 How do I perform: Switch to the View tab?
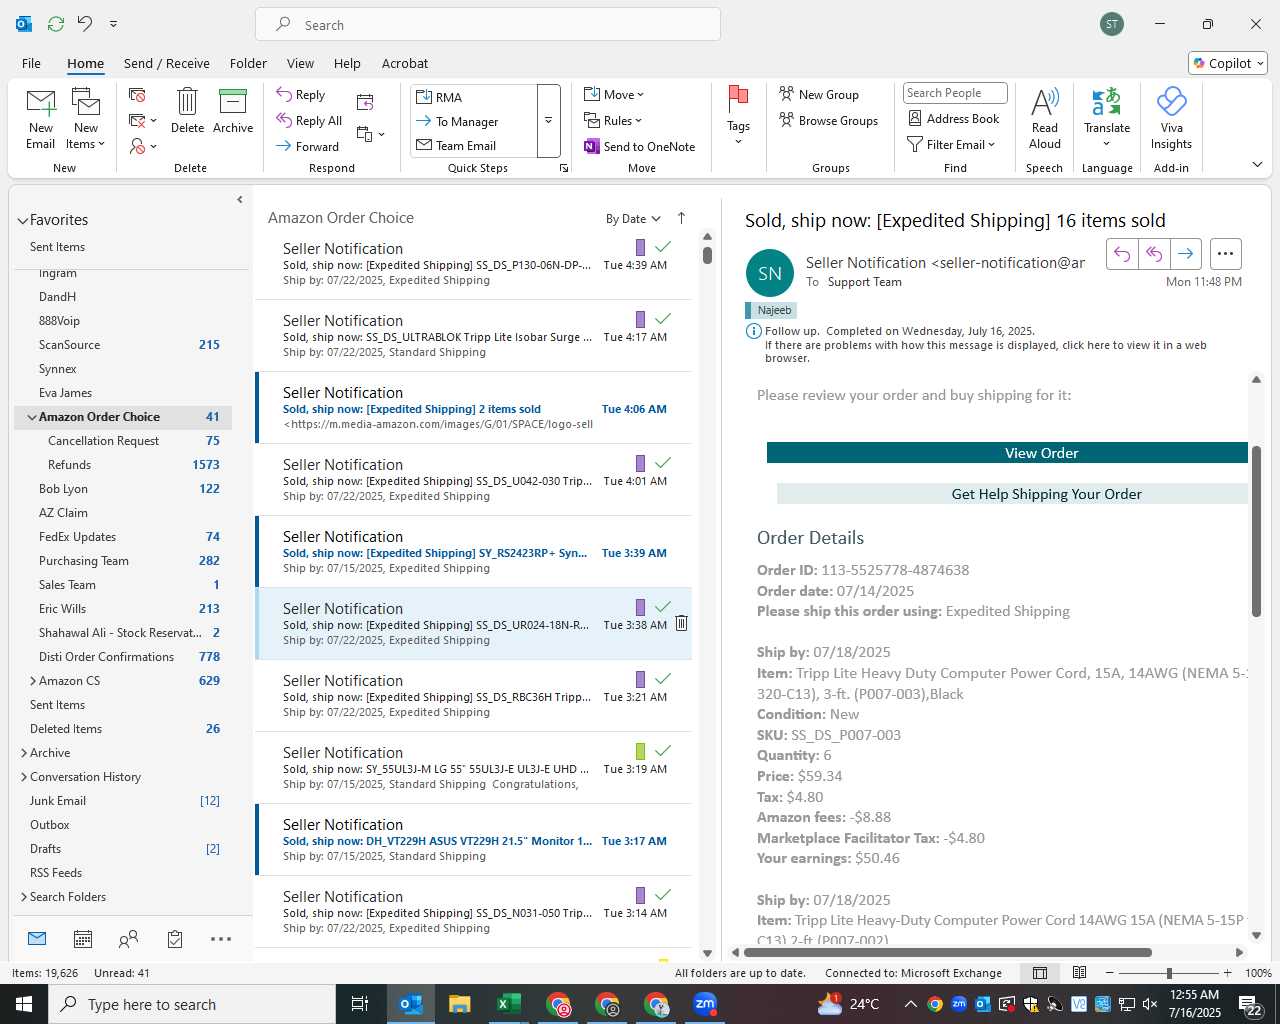(x=300, y=63)
